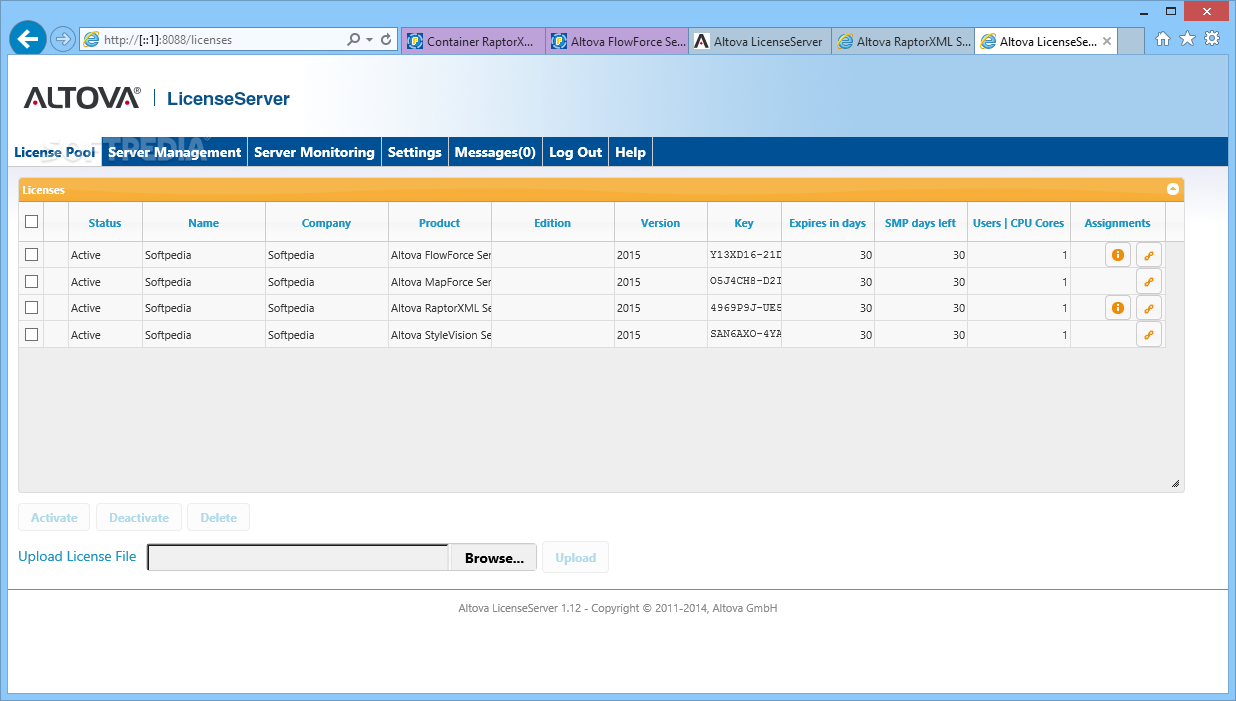Collapse the Licenses panel with orange arrow
This screenshot has height=701, width=1236.
pos(1173,189)
